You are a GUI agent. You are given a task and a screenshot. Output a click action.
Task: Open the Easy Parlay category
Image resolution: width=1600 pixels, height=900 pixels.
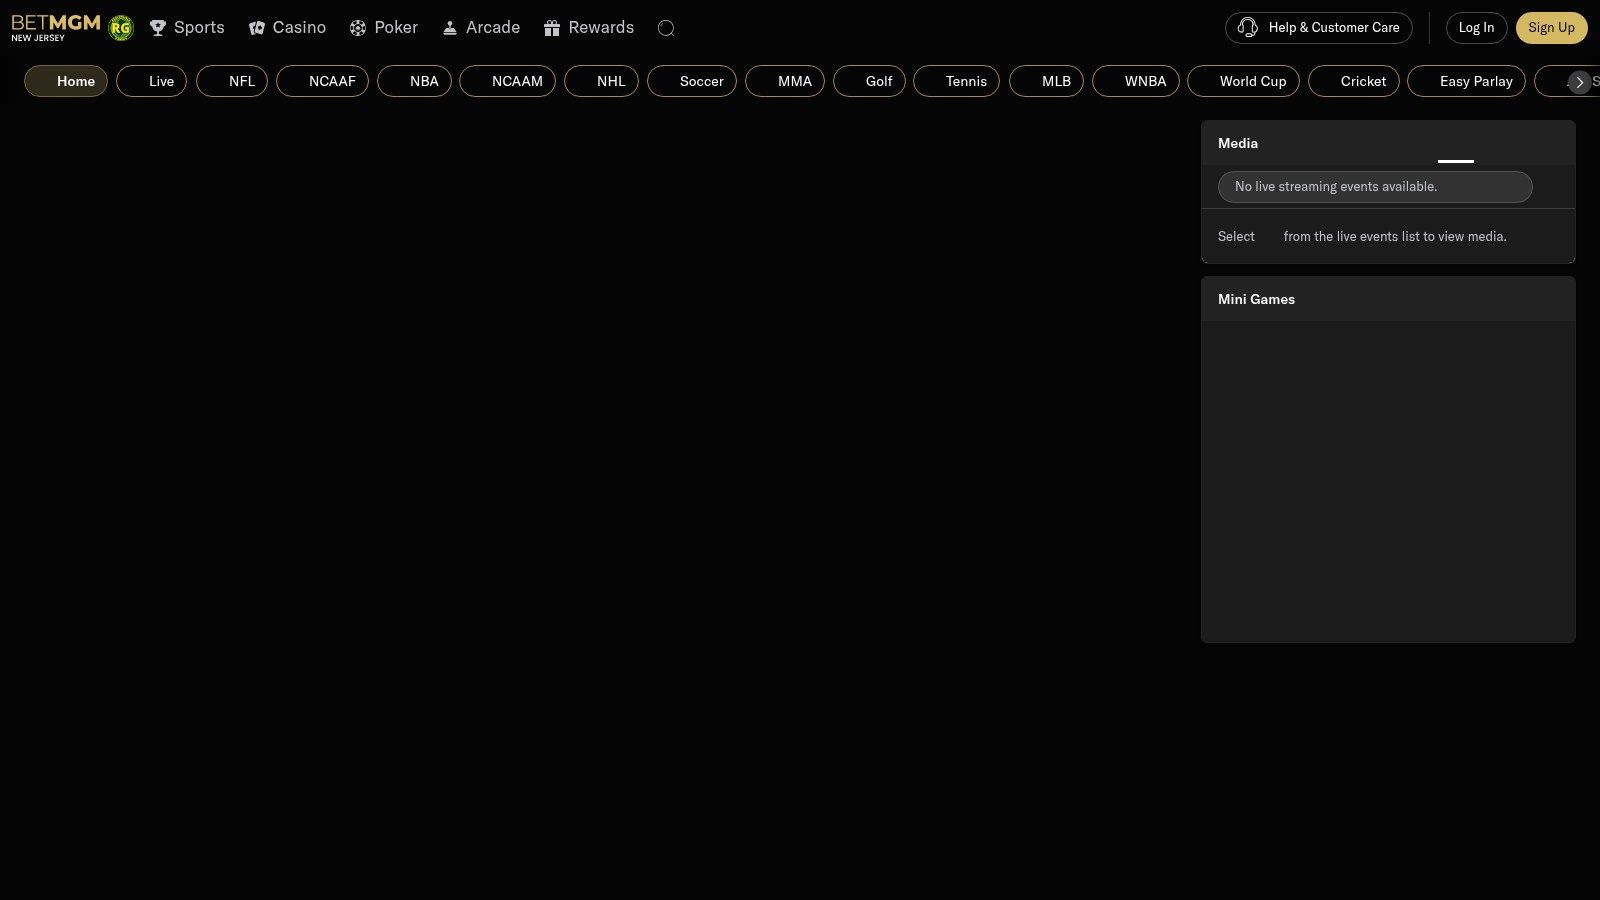coord(1466,81)
